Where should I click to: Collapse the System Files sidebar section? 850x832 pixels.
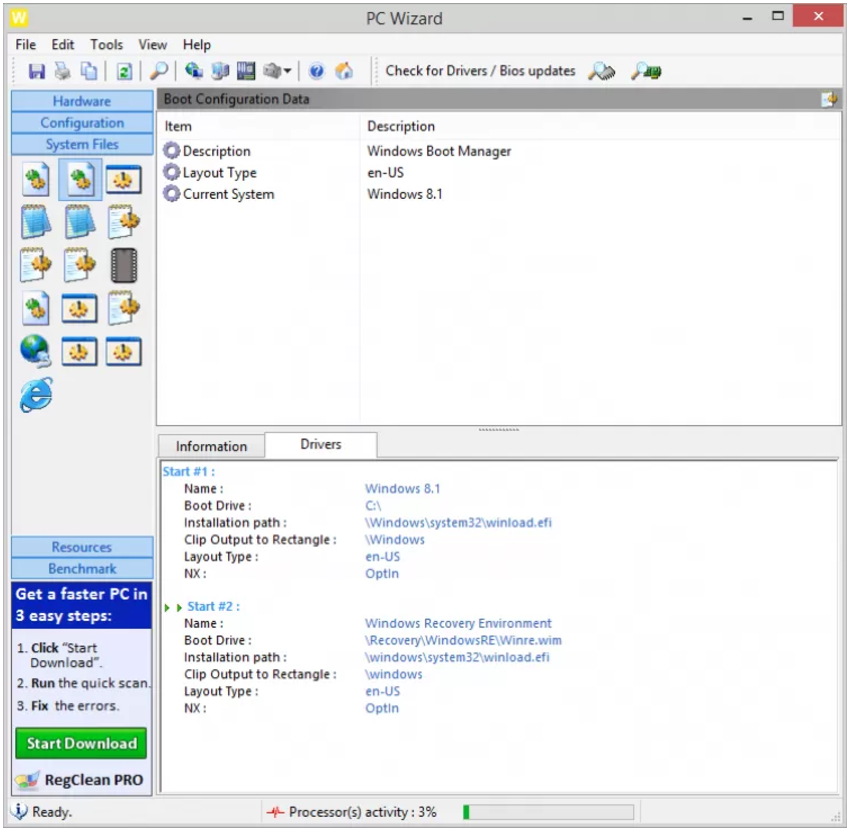tap(80, 143)
